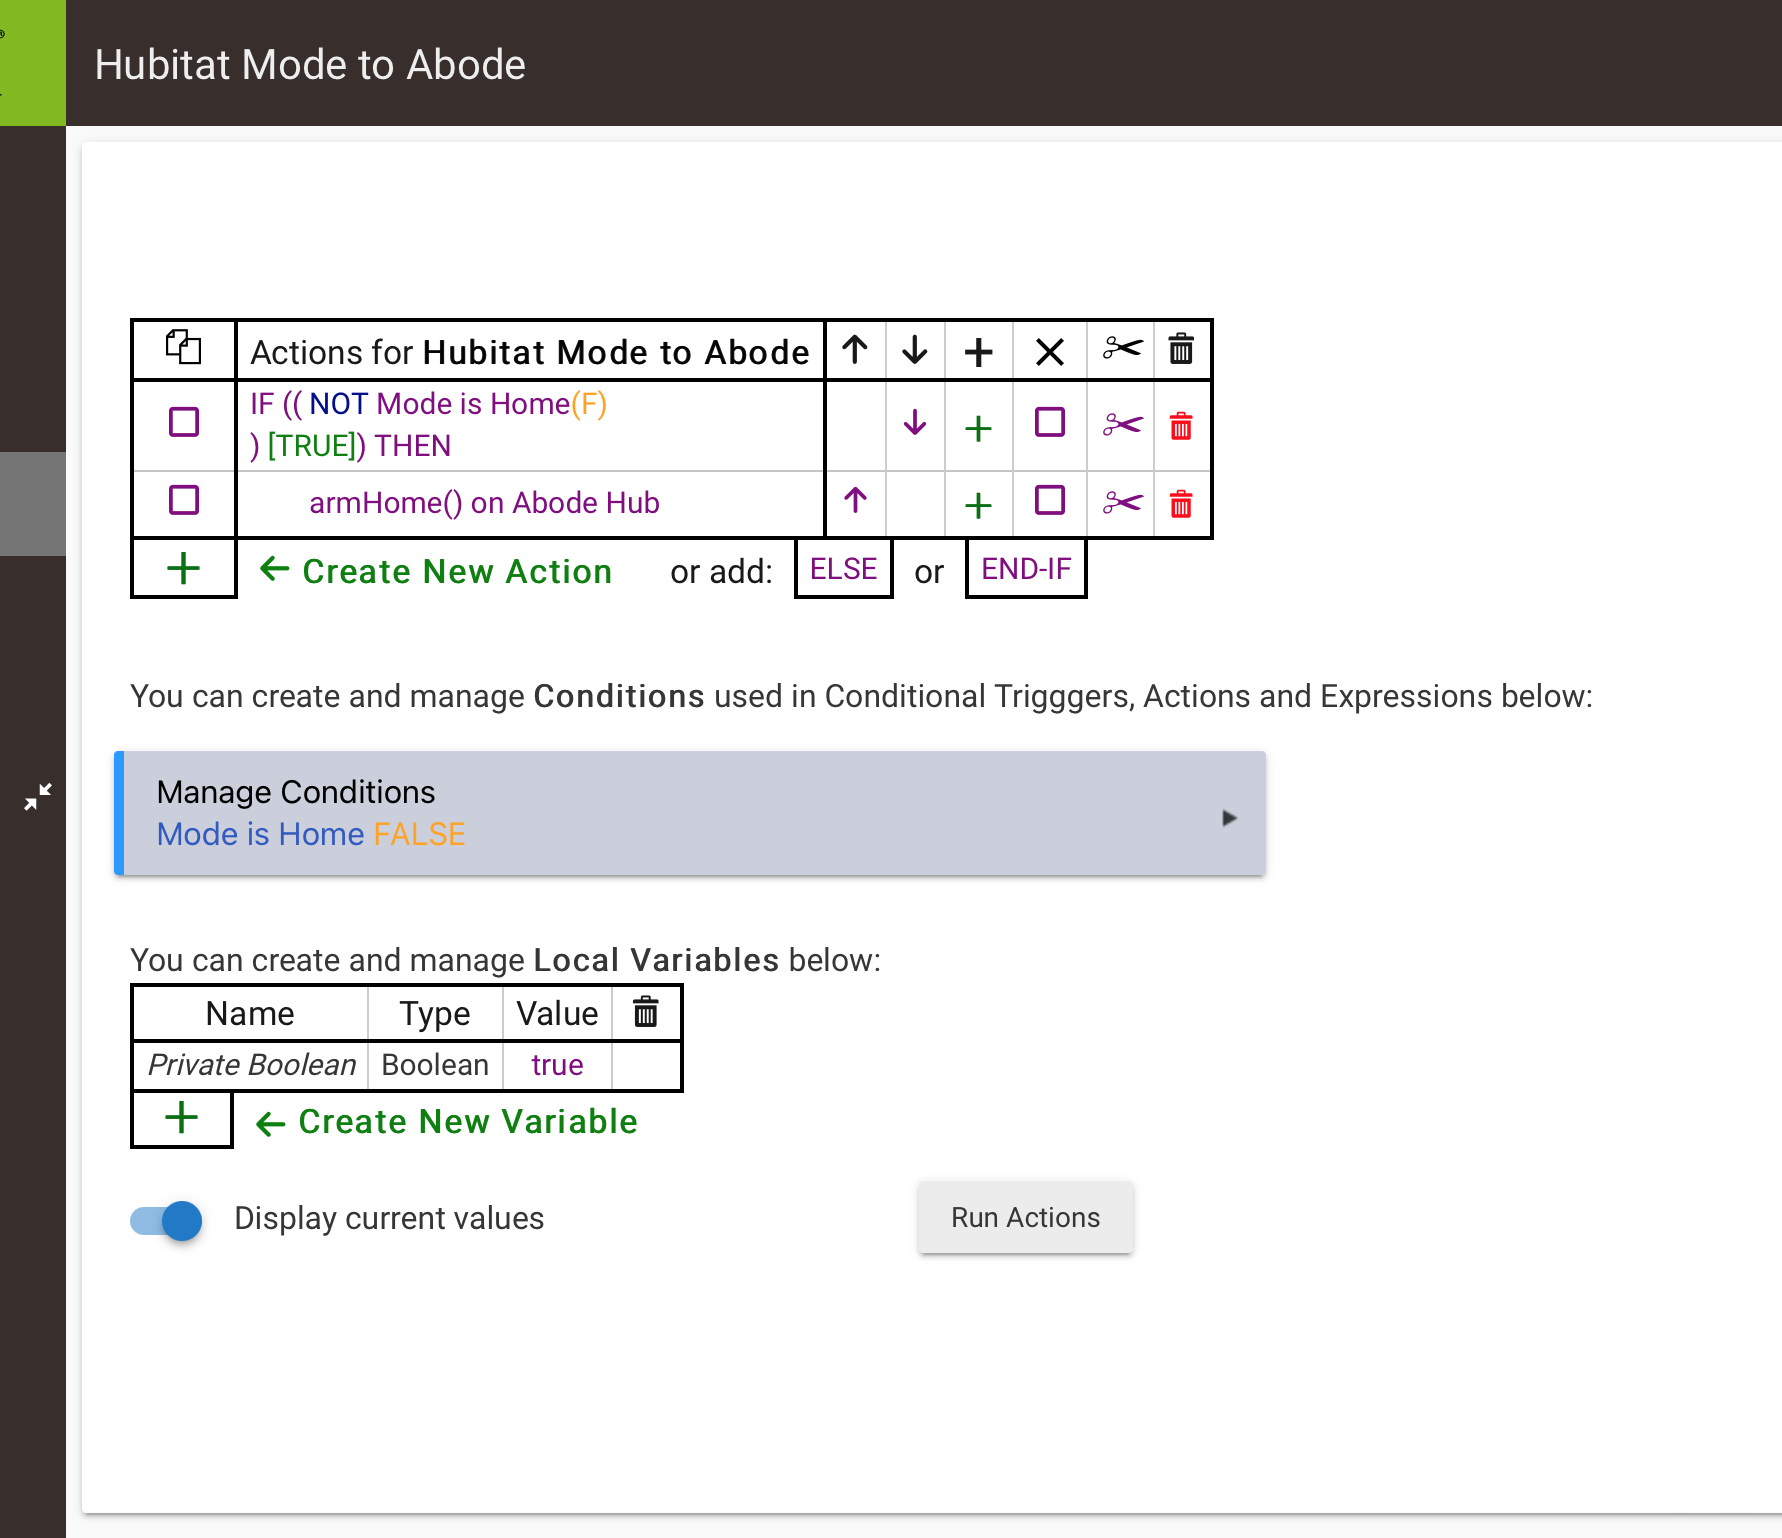Click the header trash delete icon
Screen dimensions: 1782x1538
[x=1181, y=349]
